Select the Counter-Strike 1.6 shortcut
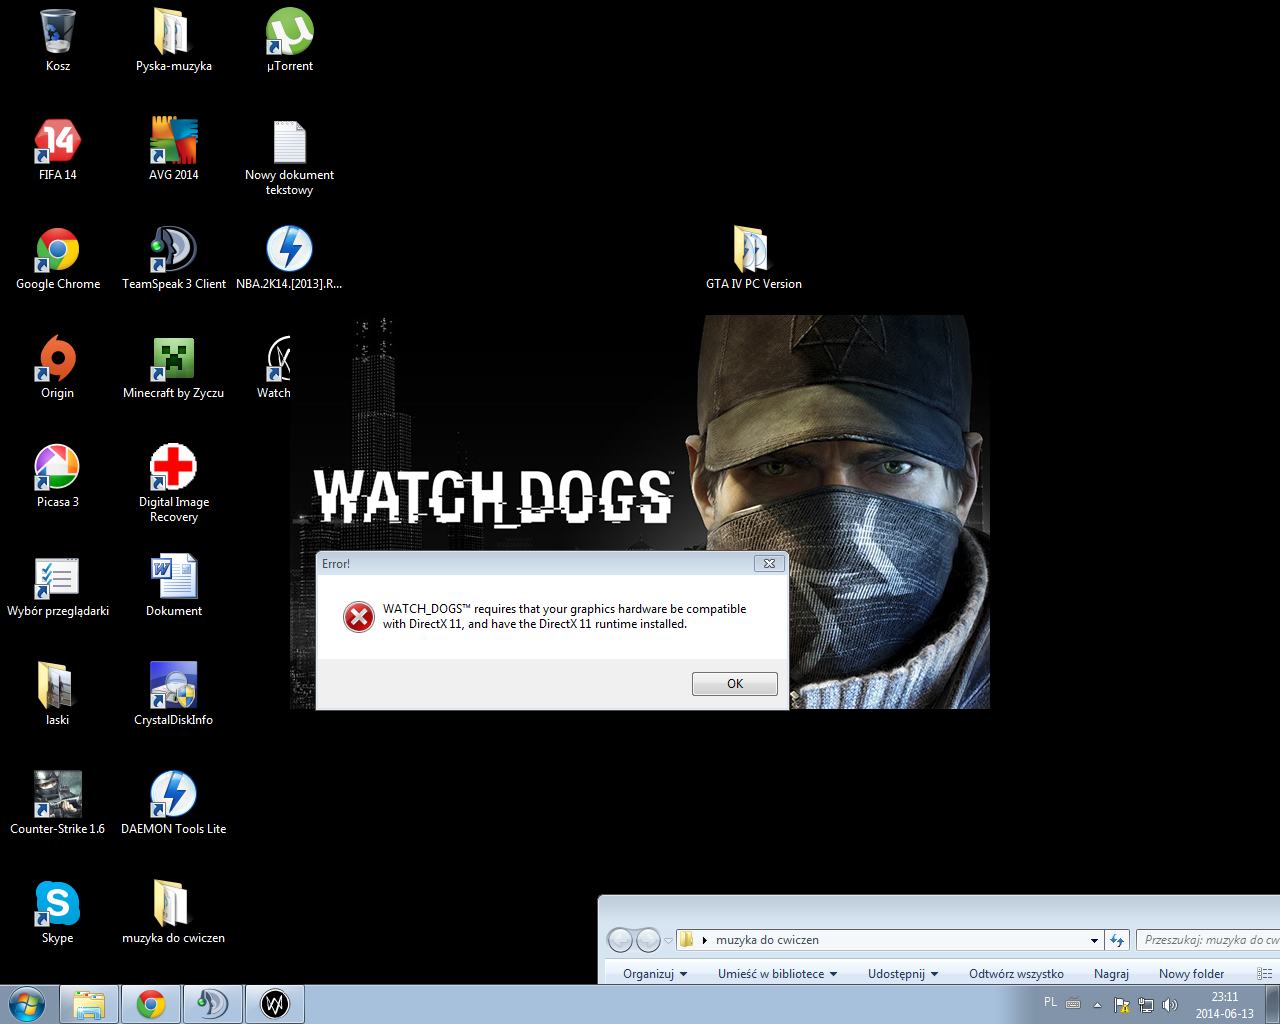Screen dimensions: 1280x1024 point(58,803)
